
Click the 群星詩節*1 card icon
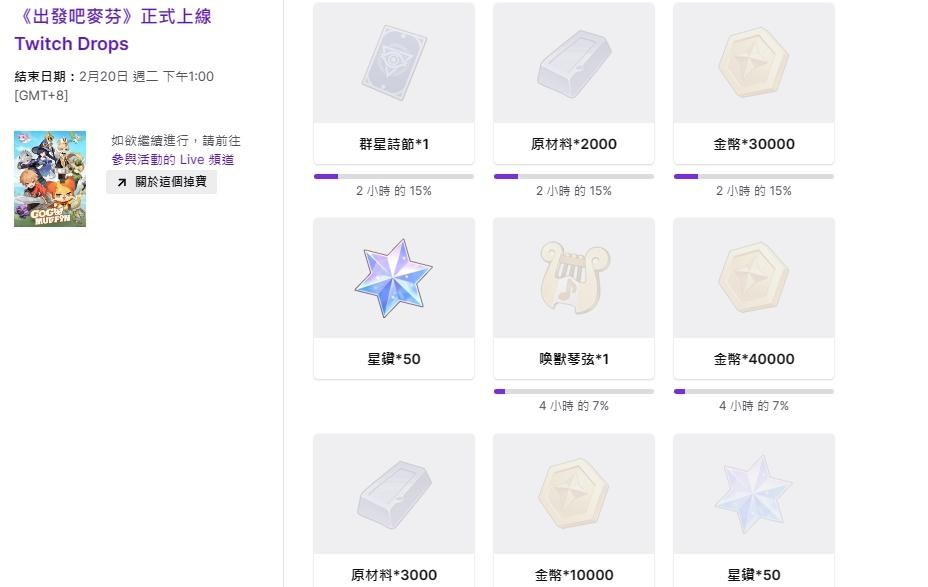393,62
